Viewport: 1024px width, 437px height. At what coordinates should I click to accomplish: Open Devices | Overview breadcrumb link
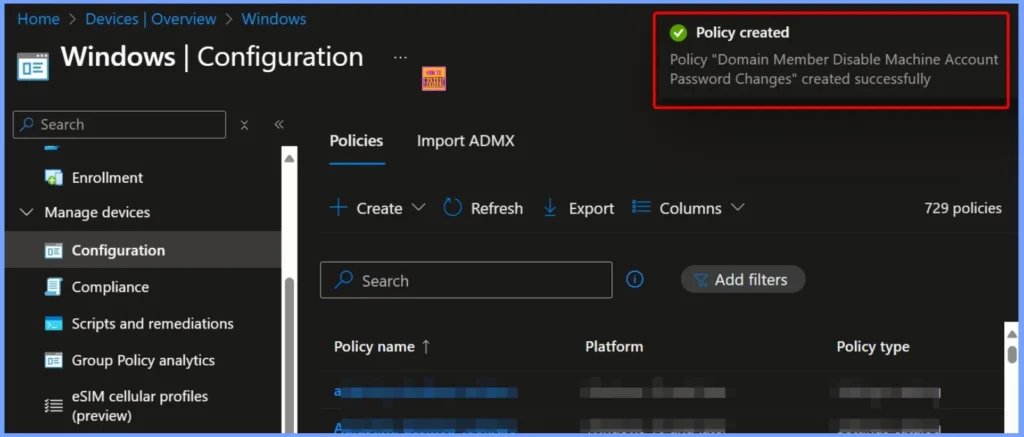click(150, 19)
